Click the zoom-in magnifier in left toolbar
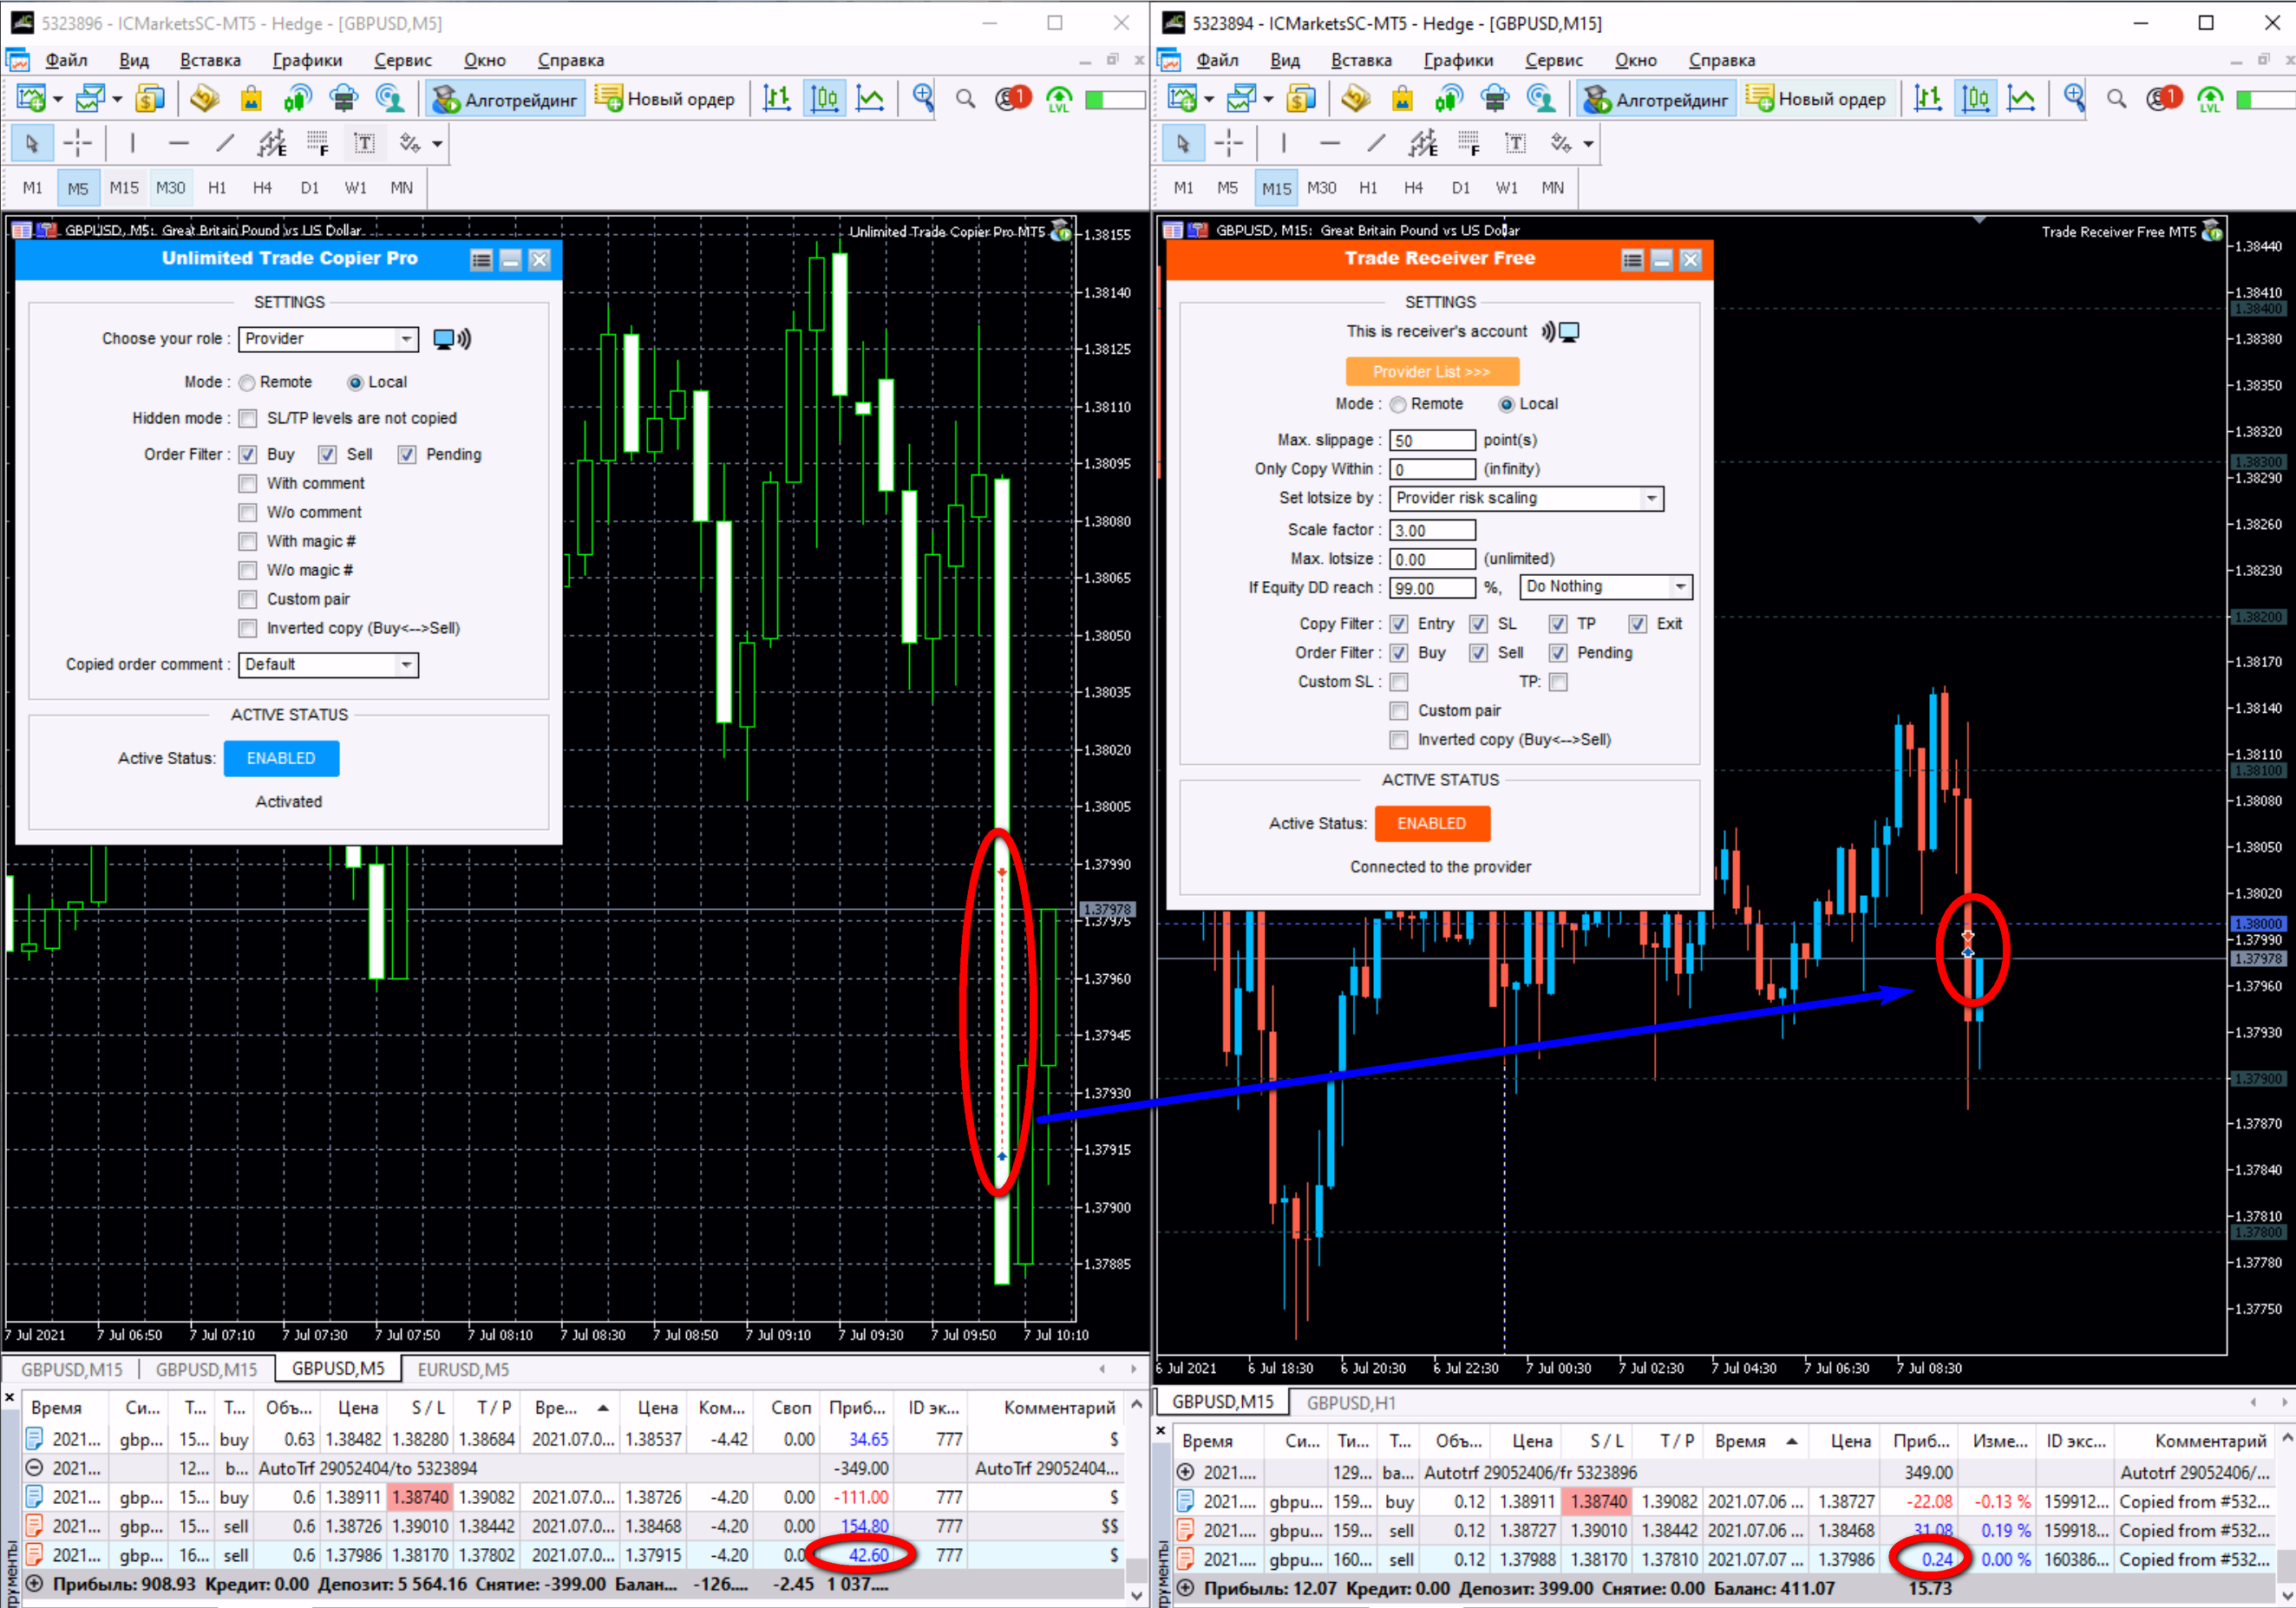 pos(923,98)
